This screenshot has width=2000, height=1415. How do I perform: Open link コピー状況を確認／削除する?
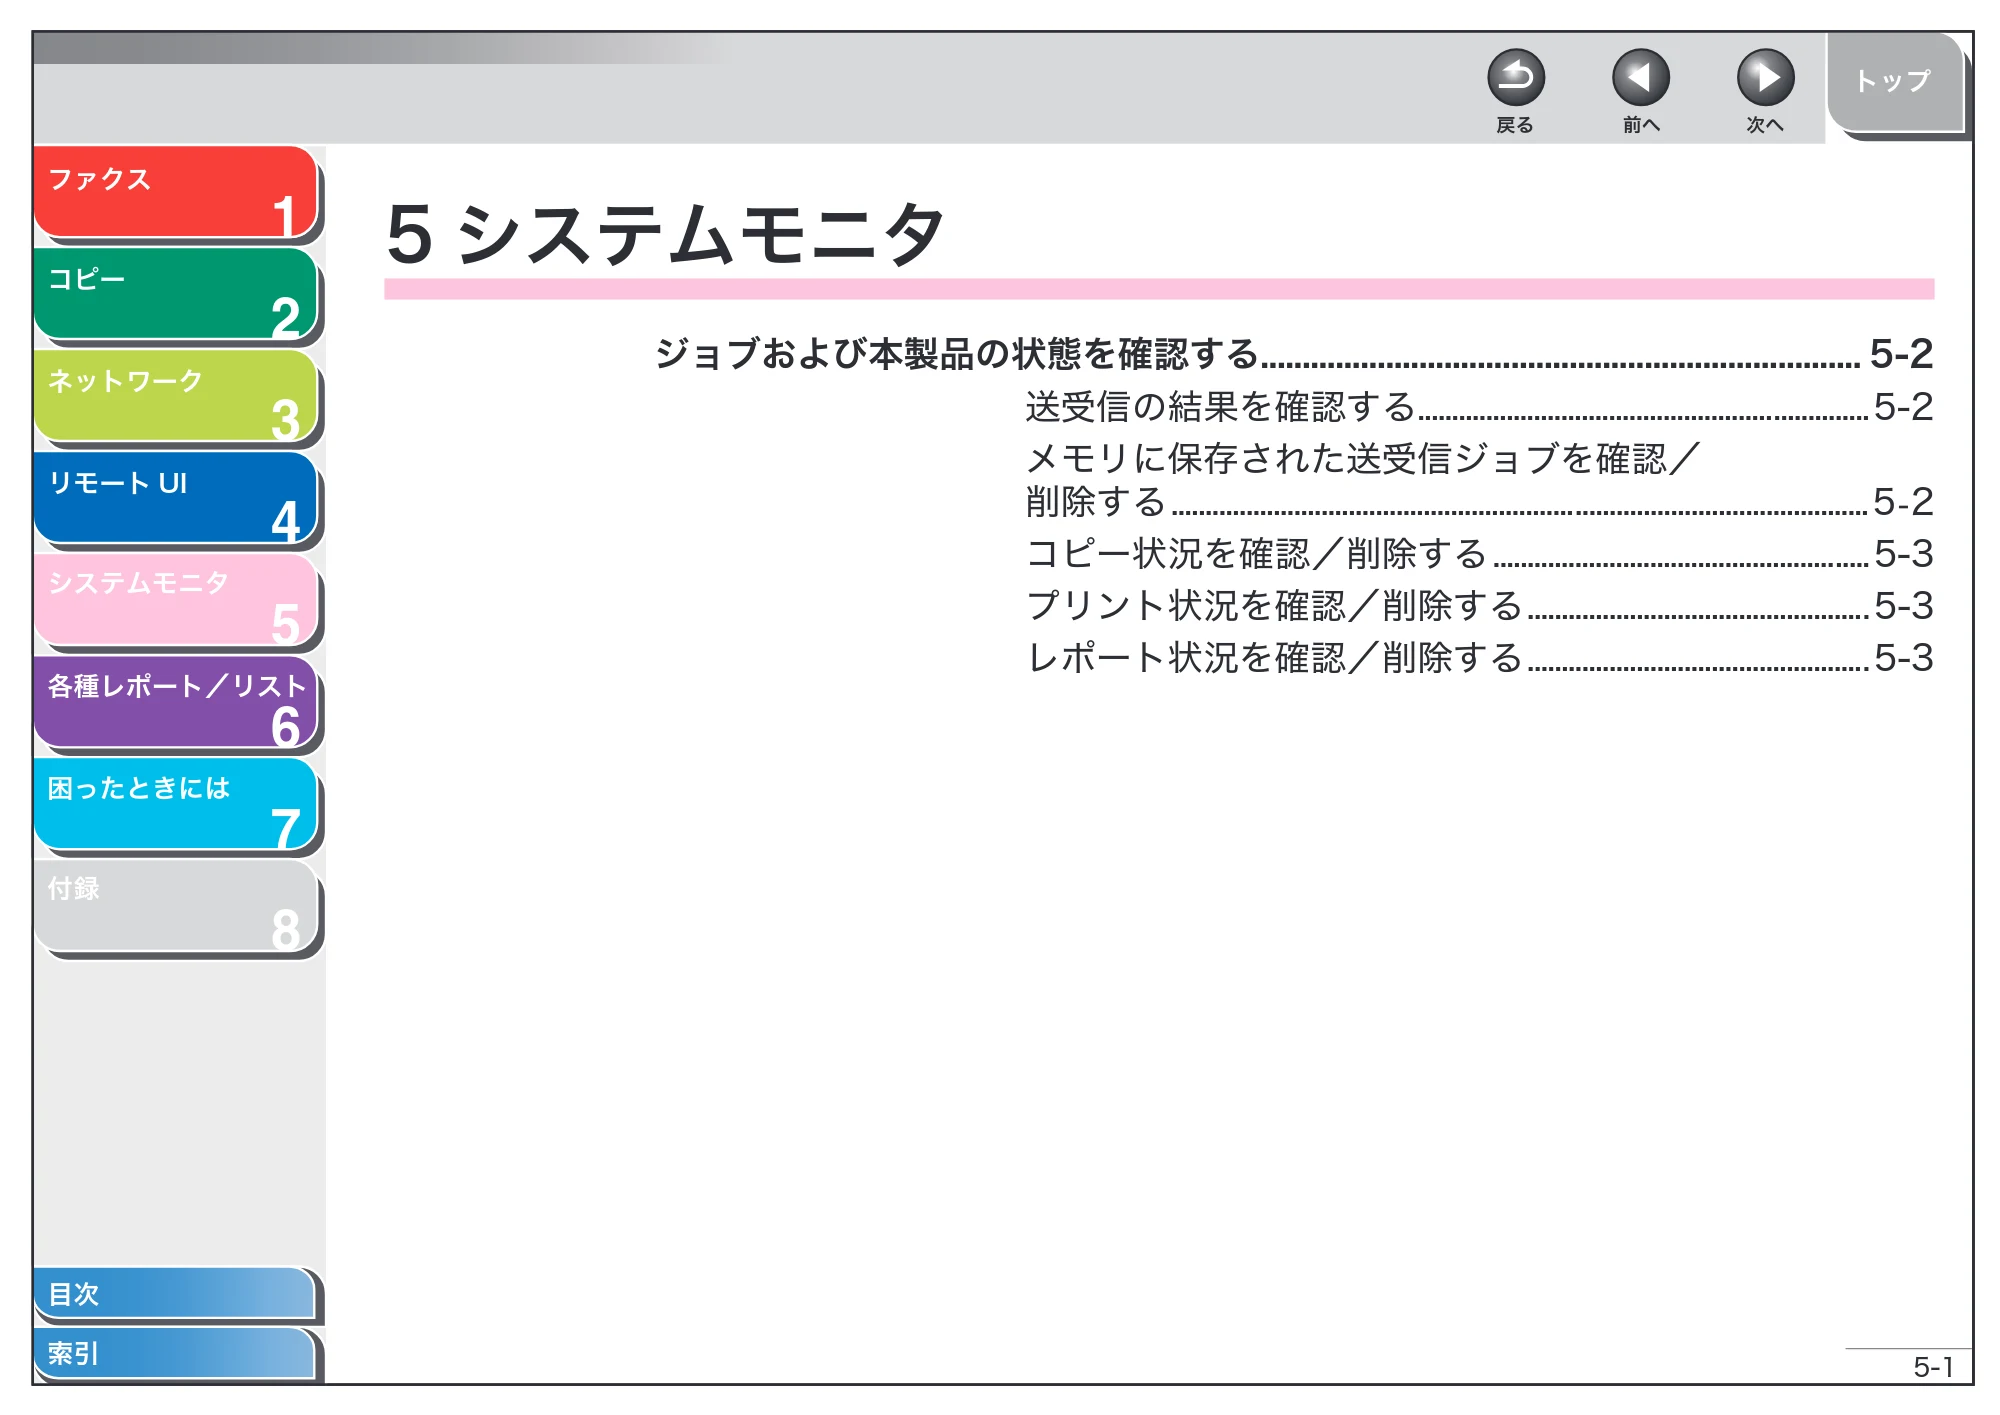click(x=1479, y=554)
